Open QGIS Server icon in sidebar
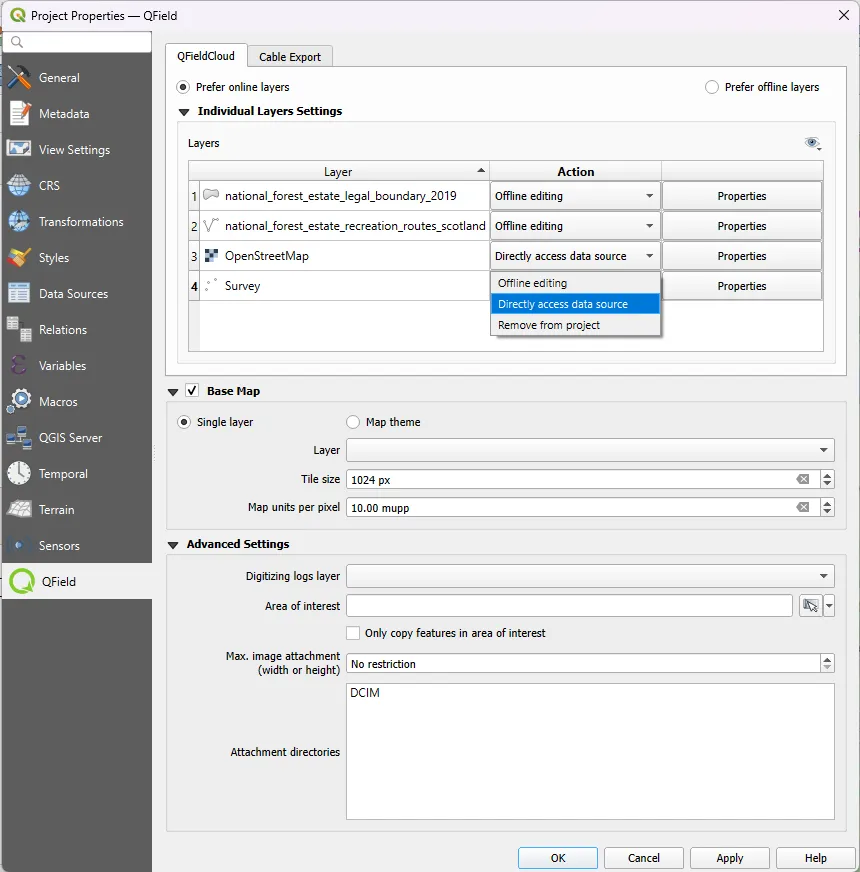Screen dimensions: 860x872 tap(19, 438)
